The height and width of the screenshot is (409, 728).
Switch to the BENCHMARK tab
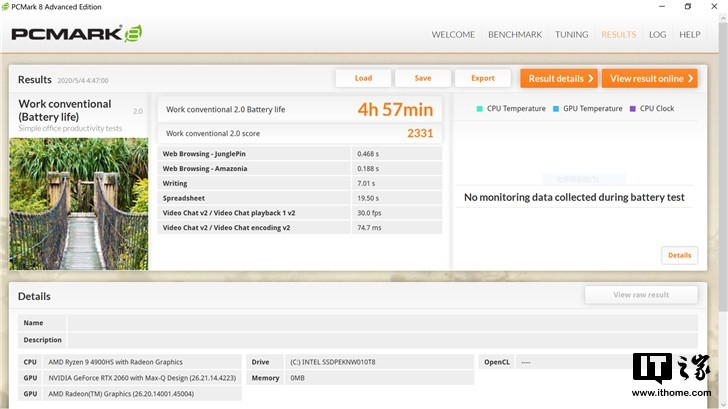coord(515,34)
